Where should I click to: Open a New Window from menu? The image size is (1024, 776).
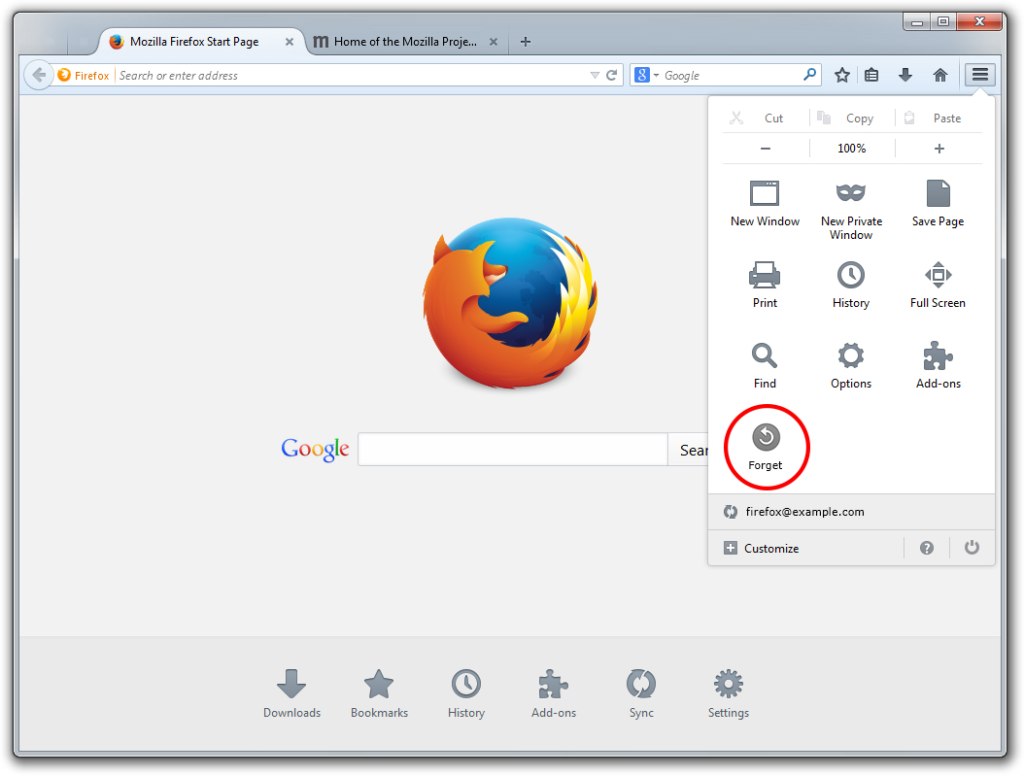pyautogui.click(x=765, y=204)
